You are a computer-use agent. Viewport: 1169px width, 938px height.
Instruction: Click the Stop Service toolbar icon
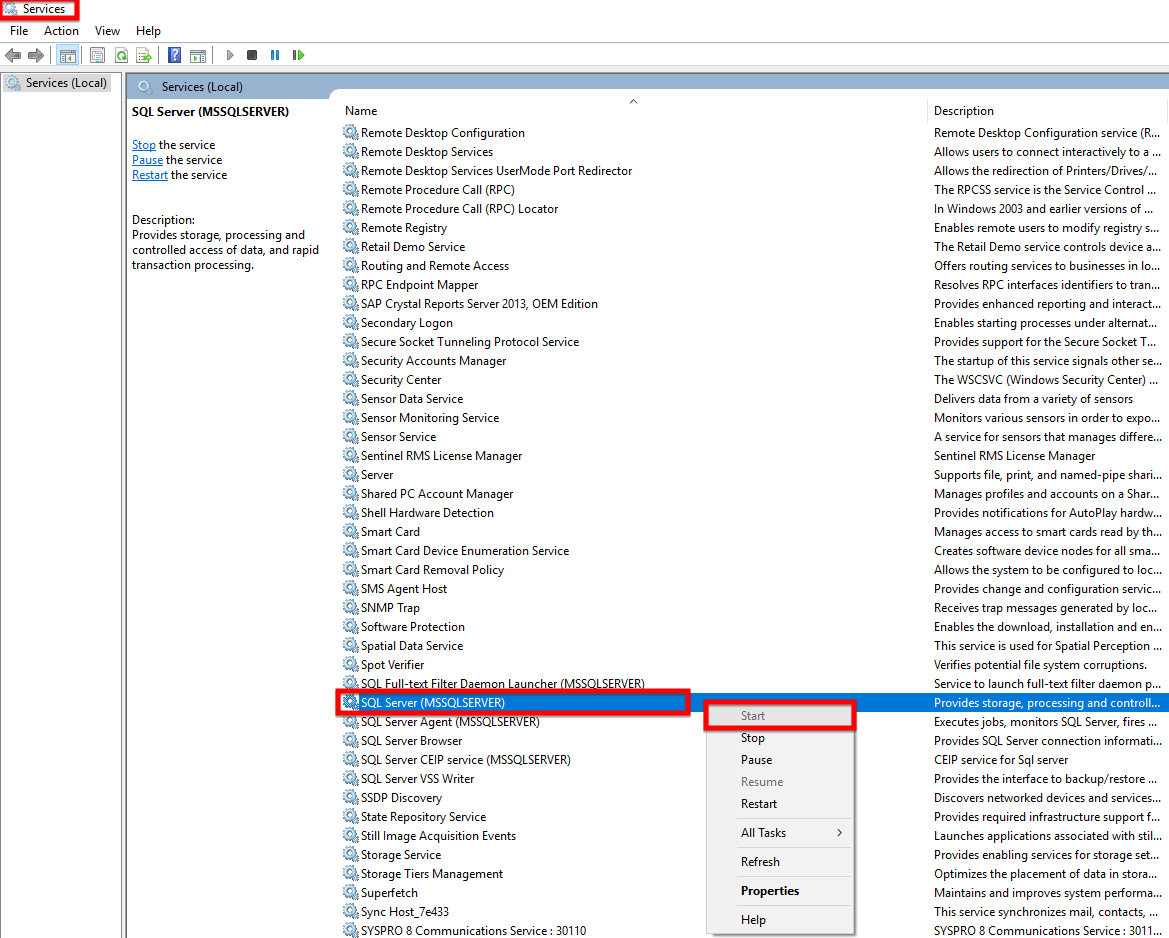[252, 55]
